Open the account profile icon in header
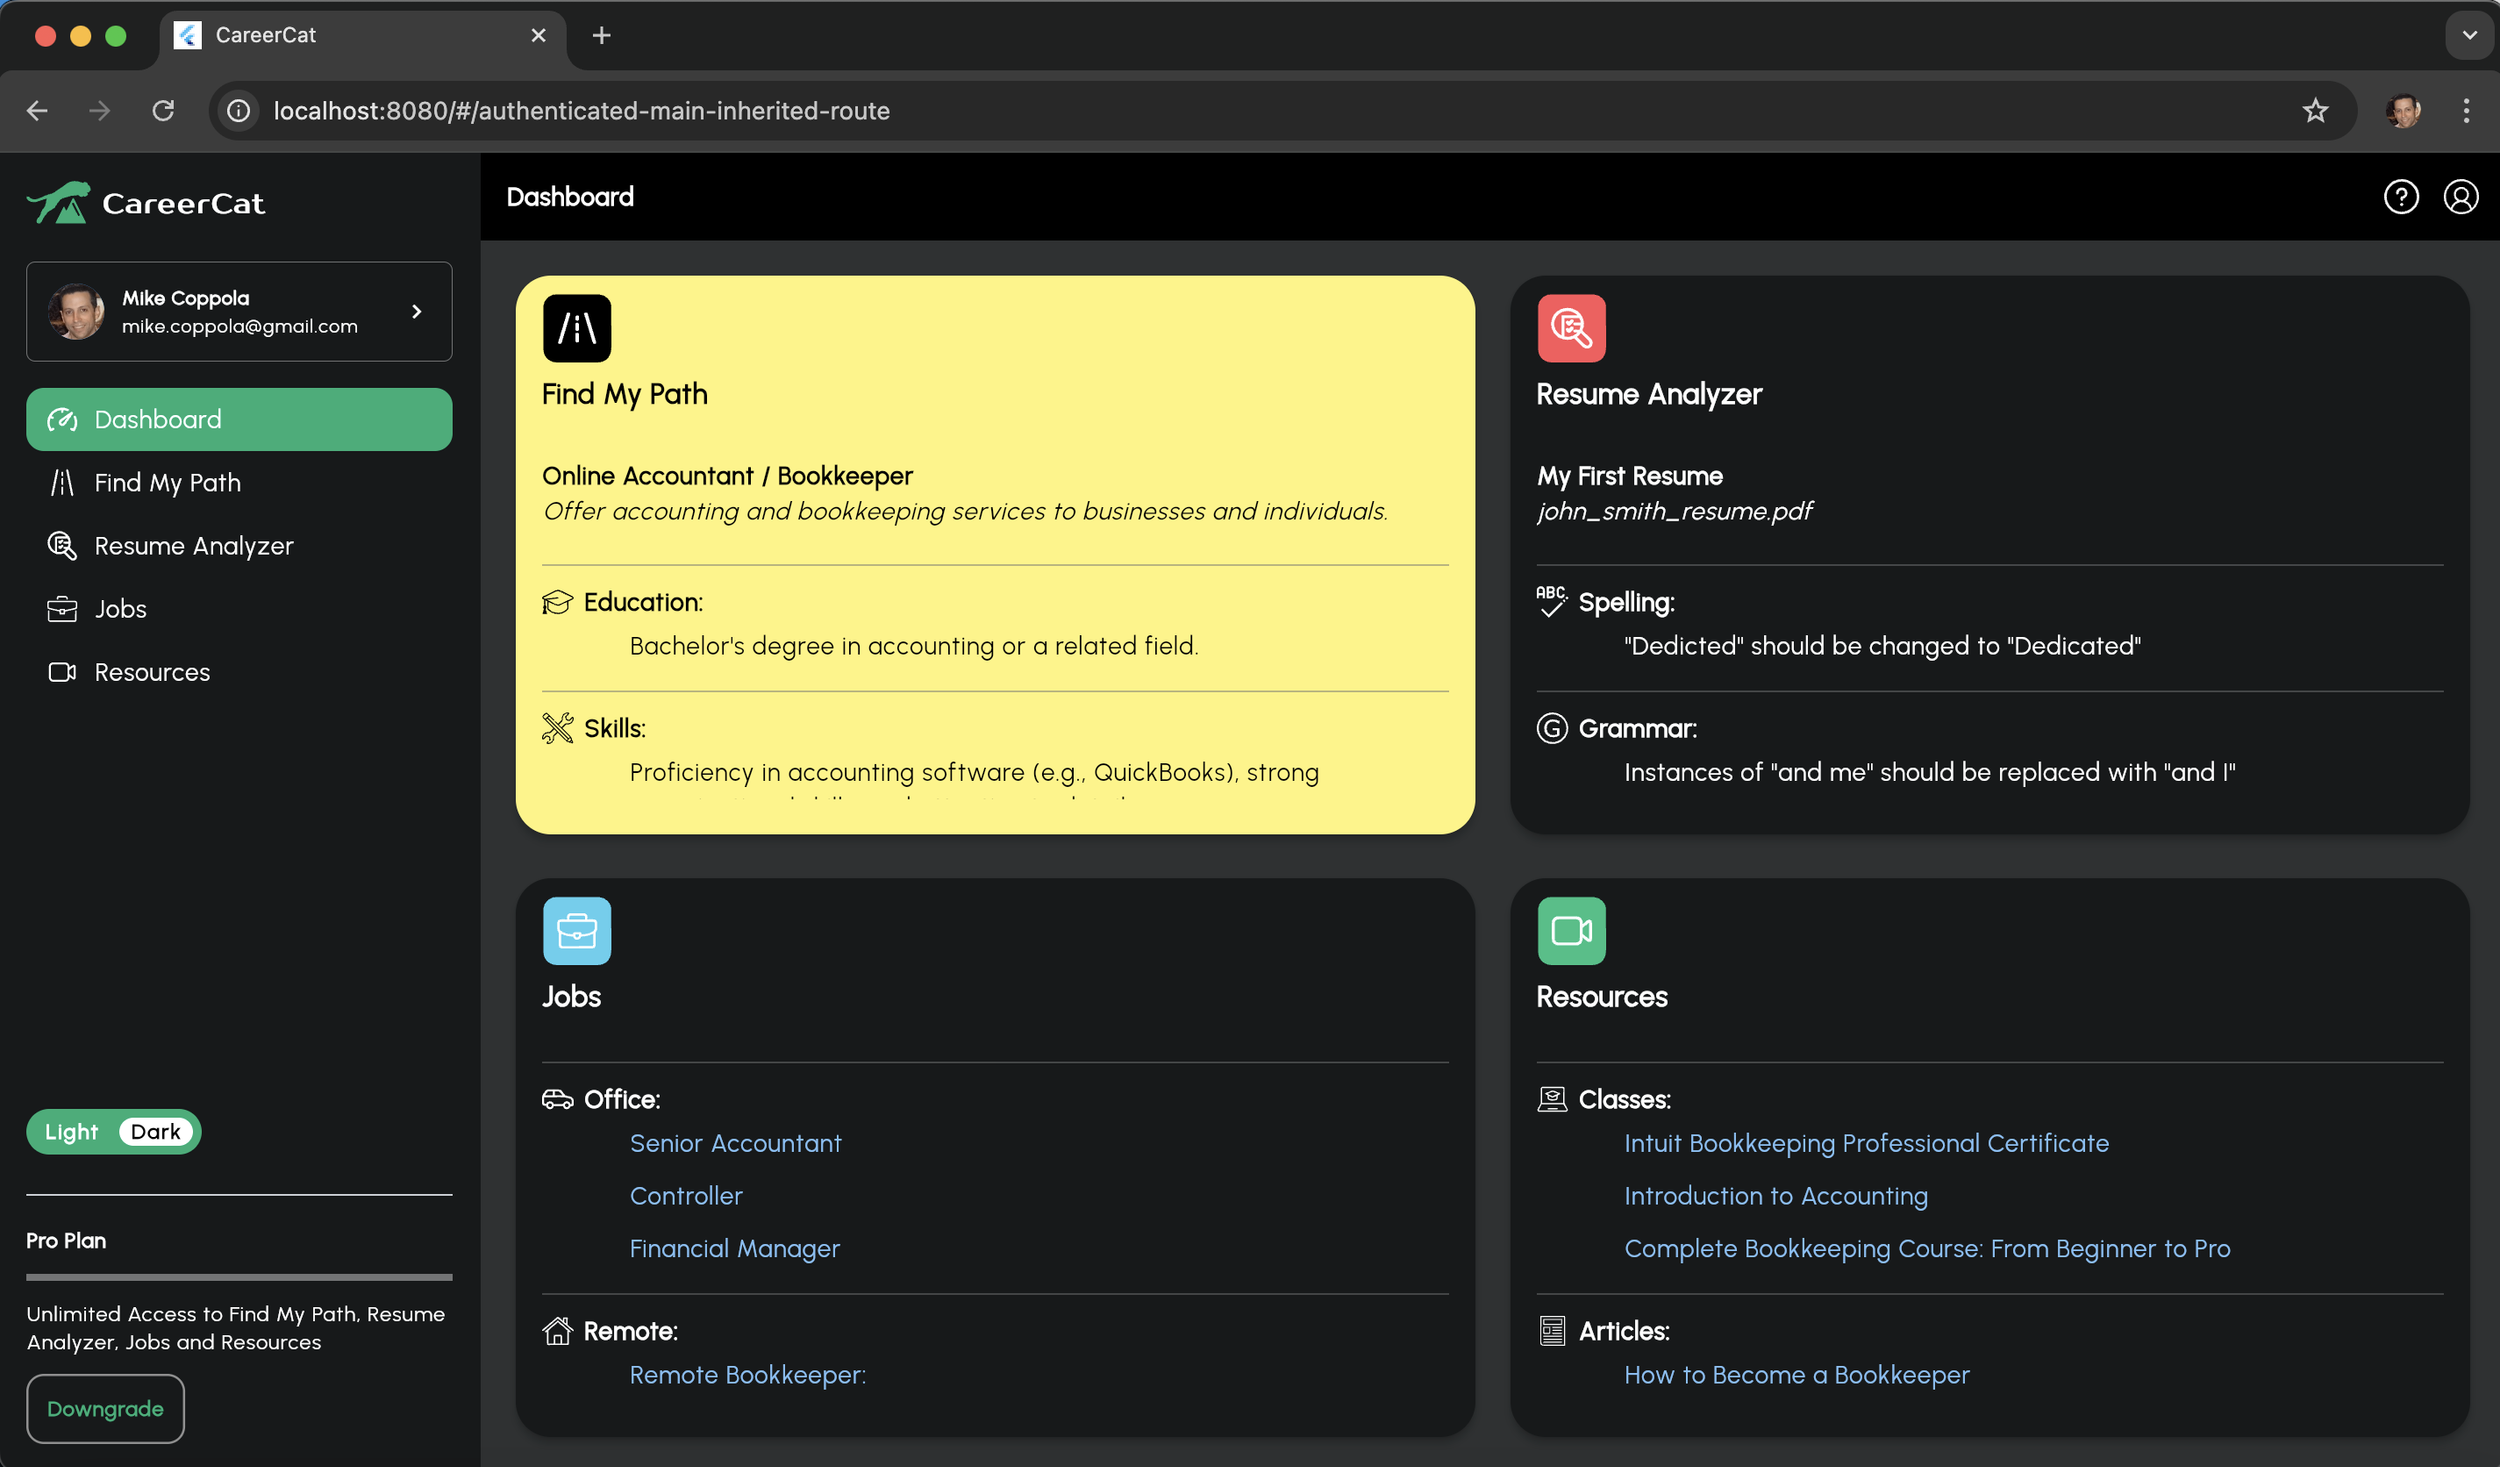 click(2460, 197)
